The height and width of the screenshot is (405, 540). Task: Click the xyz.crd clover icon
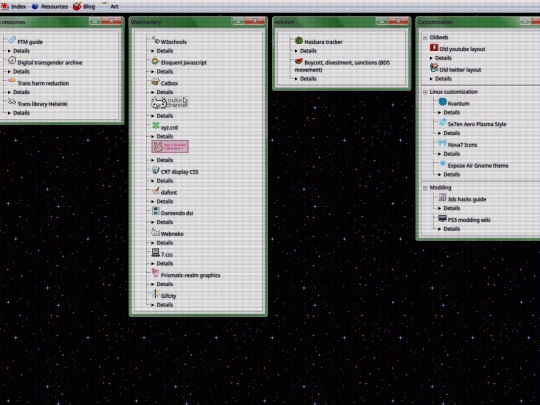tap(156, 126)
